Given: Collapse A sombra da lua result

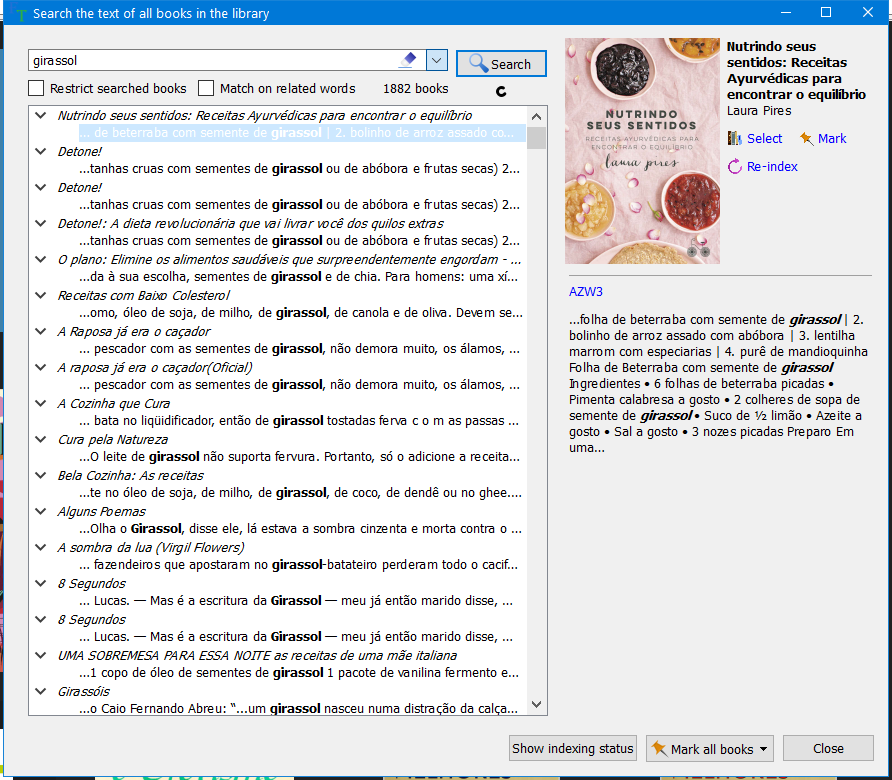Looking at the screenshot, I should point(40,547).
